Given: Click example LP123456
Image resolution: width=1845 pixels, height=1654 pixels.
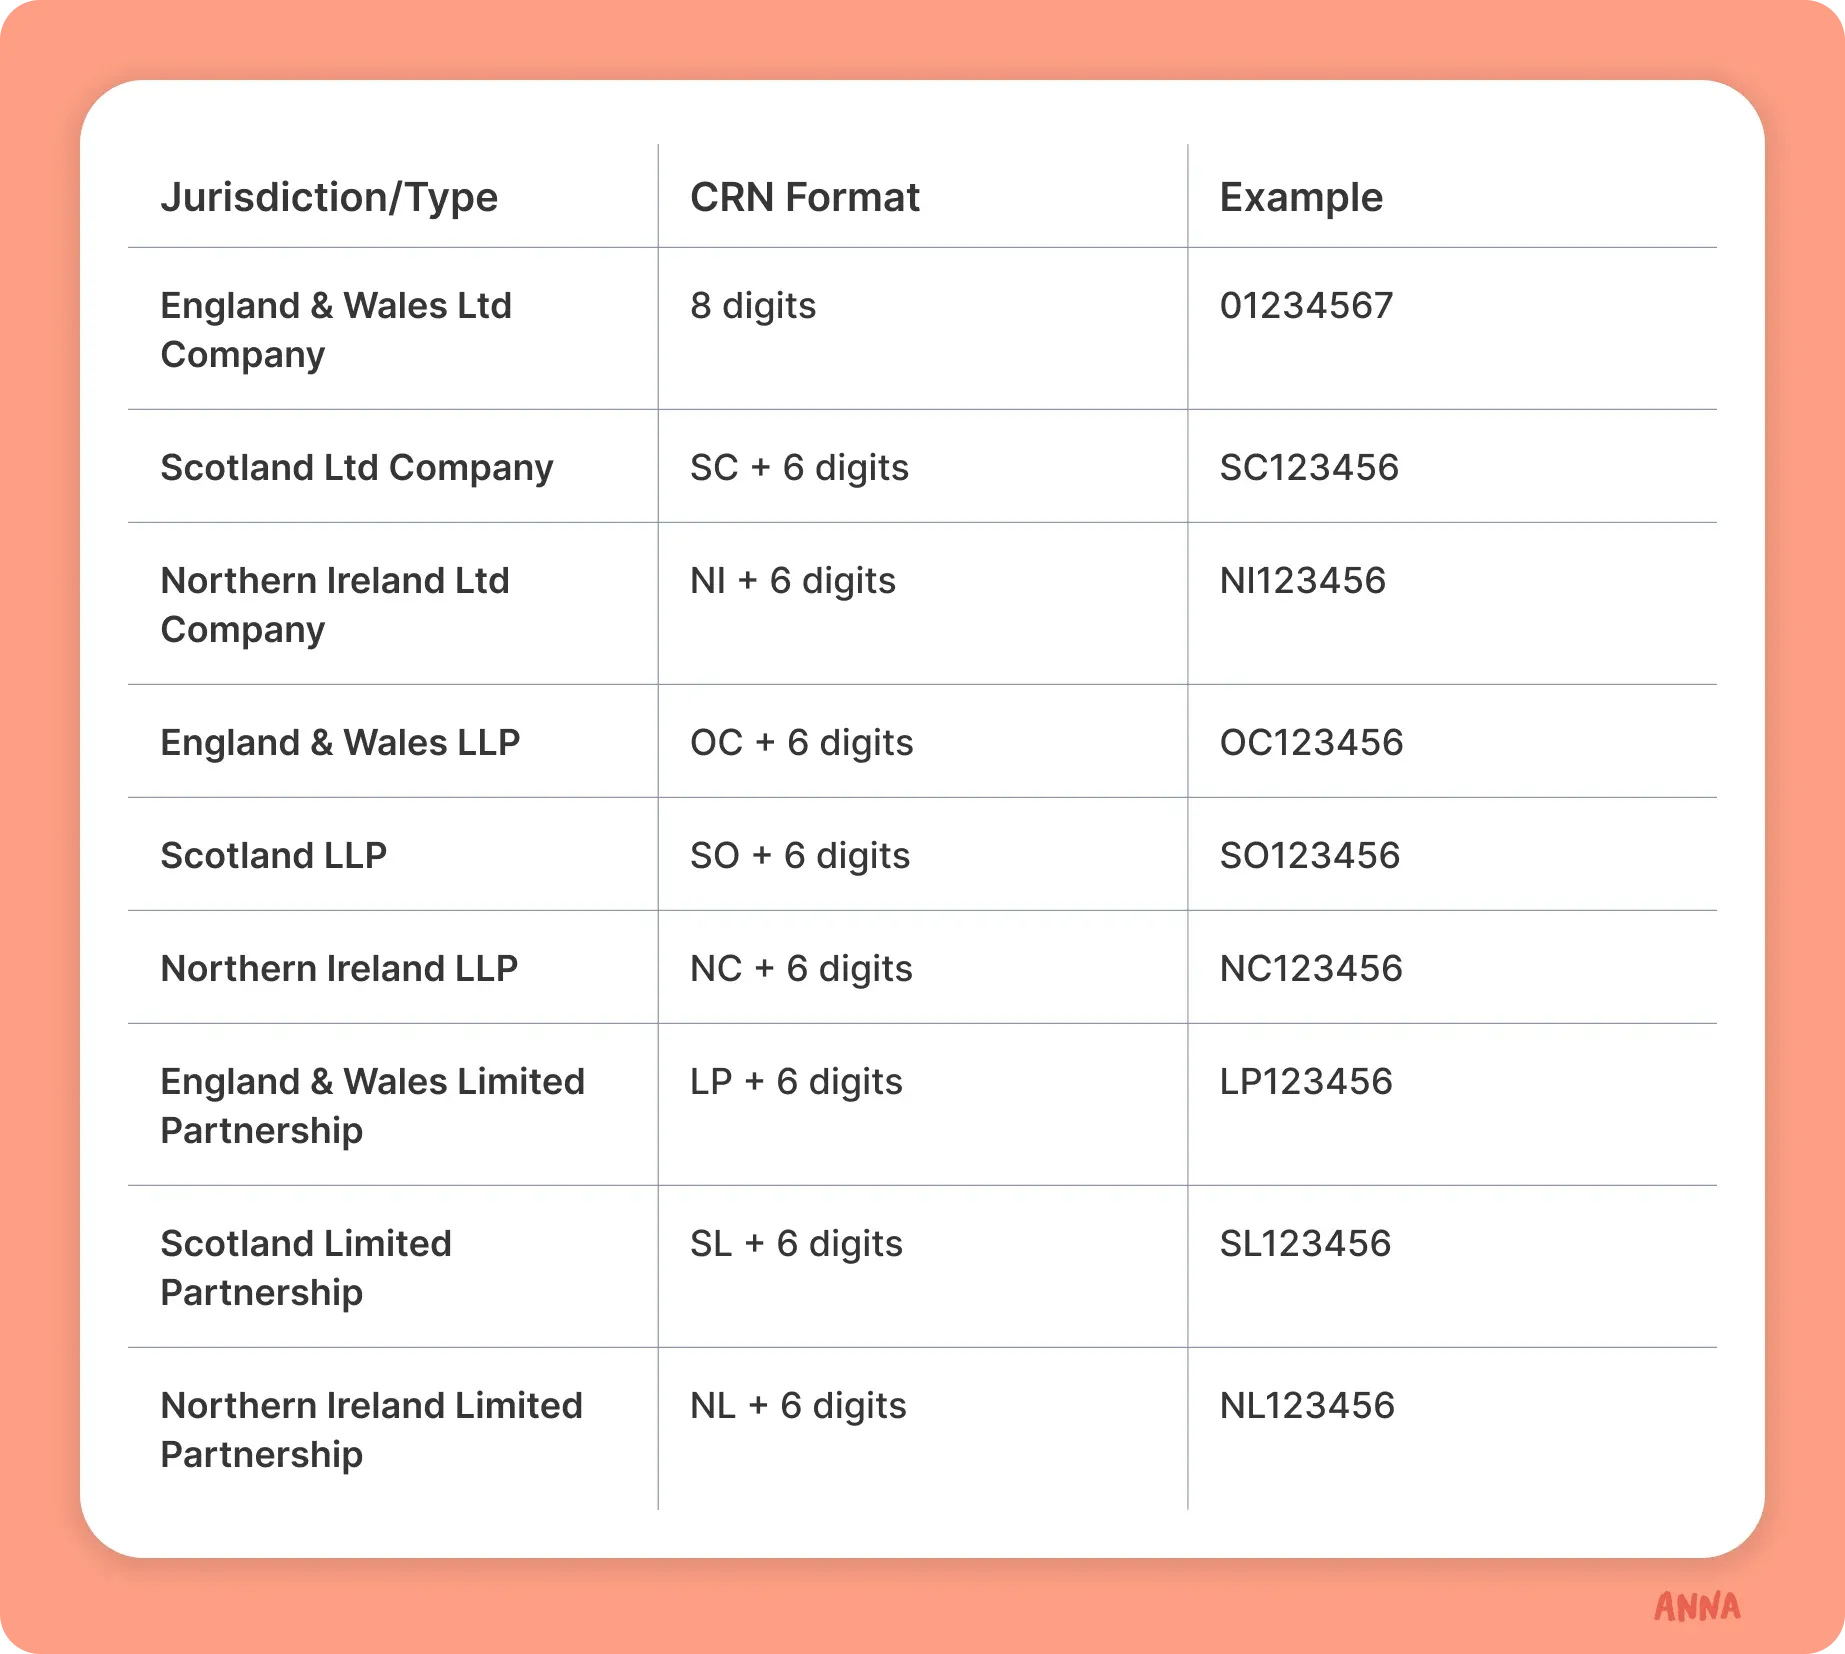Looking at the screenshot, I should [x=1306, y=1081].
